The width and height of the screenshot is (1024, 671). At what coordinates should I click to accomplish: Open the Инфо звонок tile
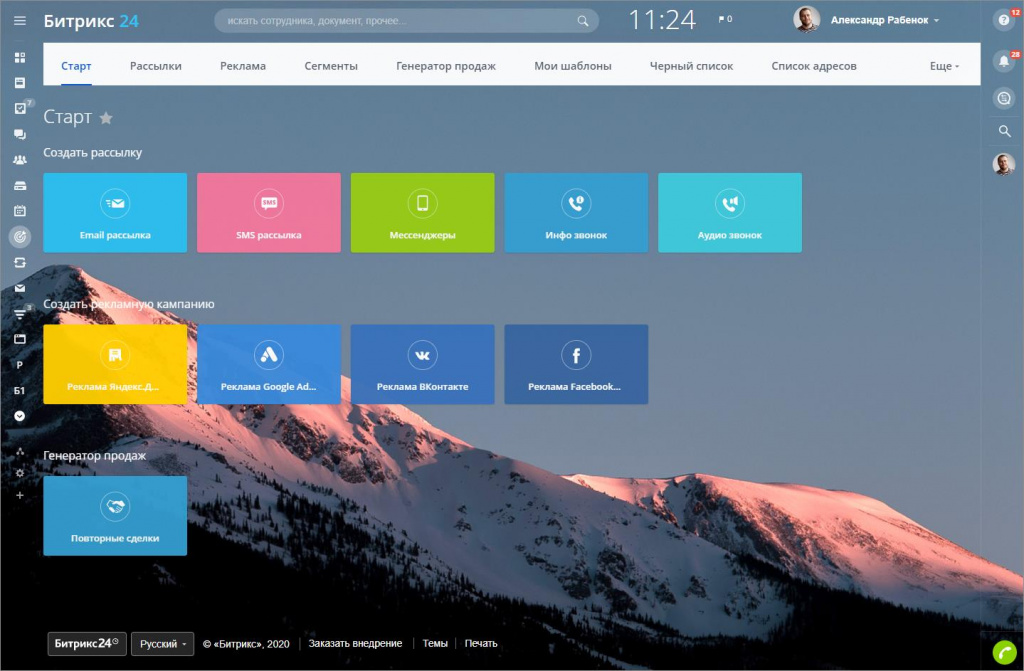coord(576,212)
